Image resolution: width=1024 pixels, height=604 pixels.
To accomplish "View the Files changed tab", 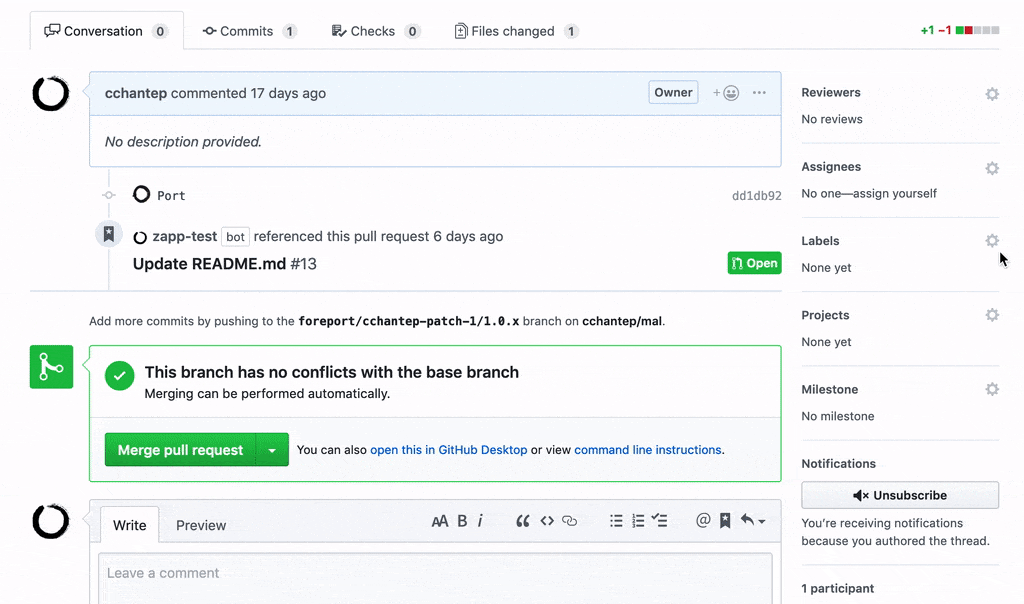I will pos(516,31).
